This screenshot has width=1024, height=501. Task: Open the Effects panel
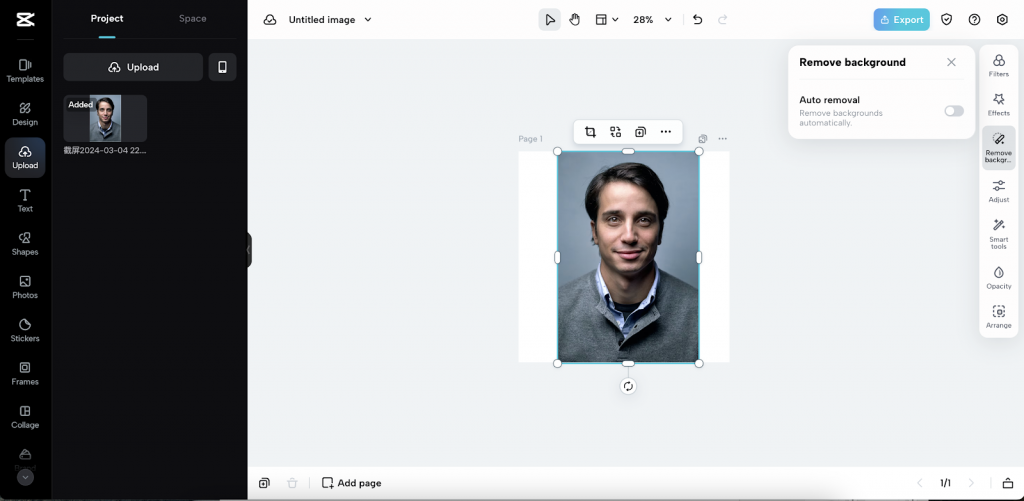pos(998,104)
